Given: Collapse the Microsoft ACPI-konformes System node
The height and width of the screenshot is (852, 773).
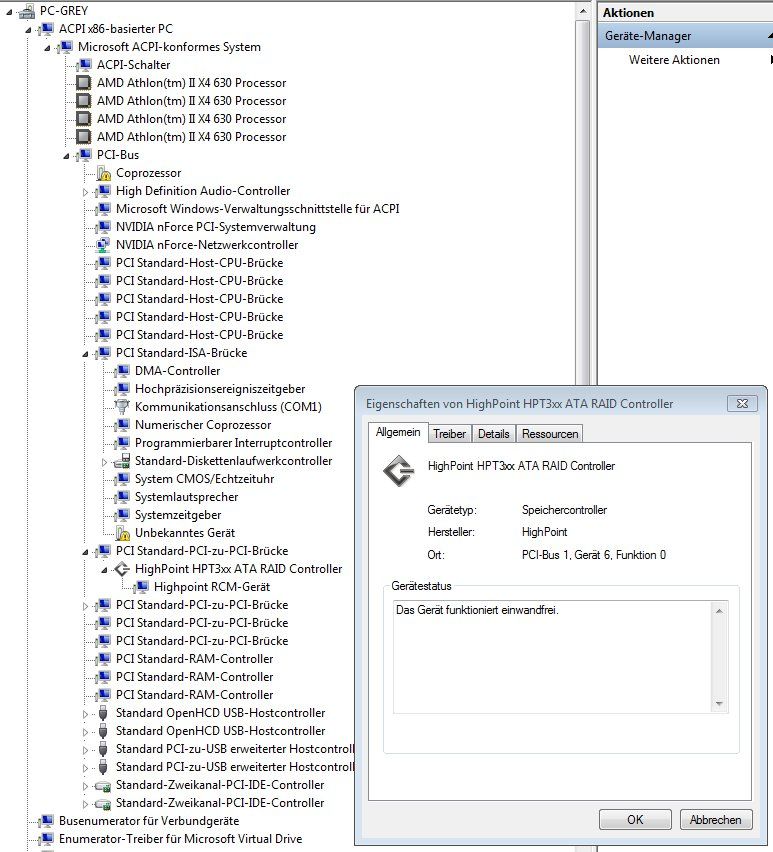Looking at the screenshot, I should pyautogui.click(x=47, y=48).
